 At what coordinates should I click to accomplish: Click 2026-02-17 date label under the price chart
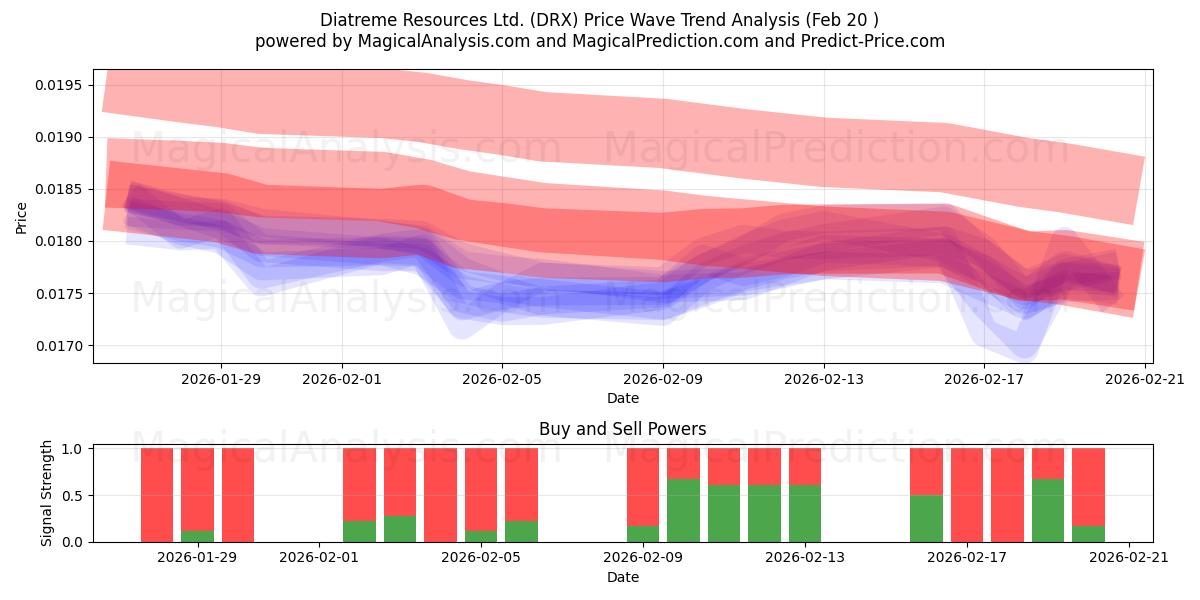(985, 379)
